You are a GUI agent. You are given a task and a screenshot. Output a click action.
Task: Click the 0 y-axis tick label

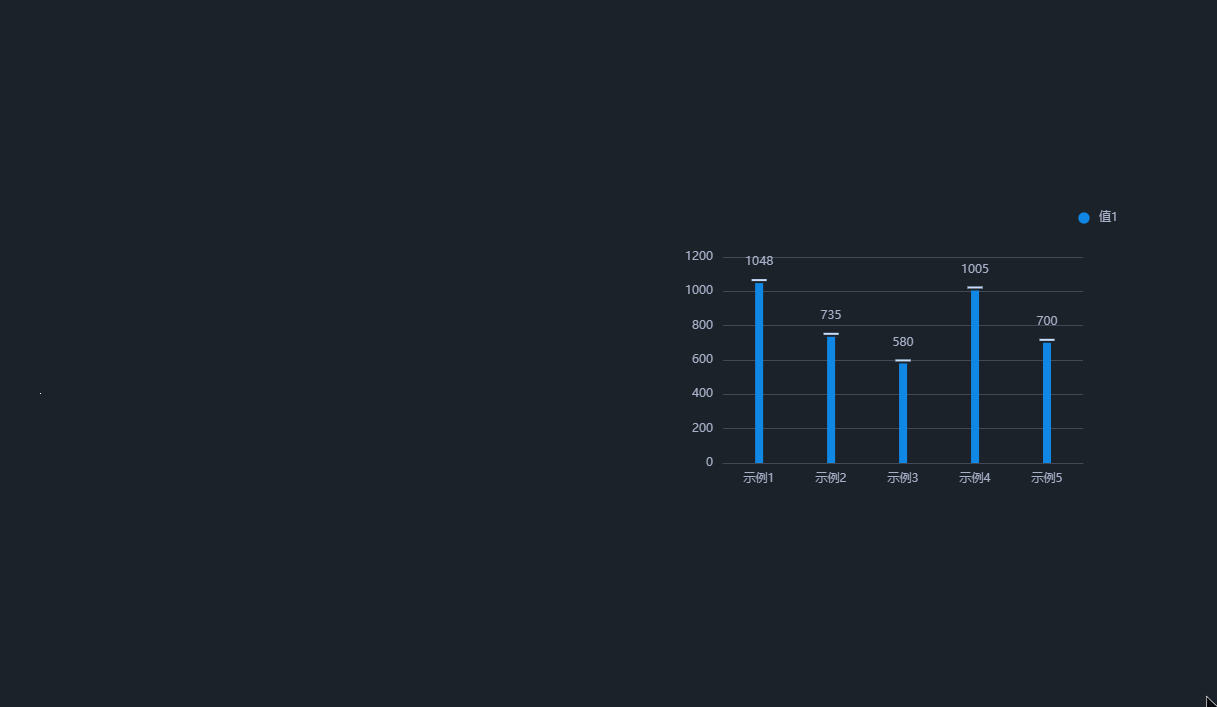click(x=710, y=462)
